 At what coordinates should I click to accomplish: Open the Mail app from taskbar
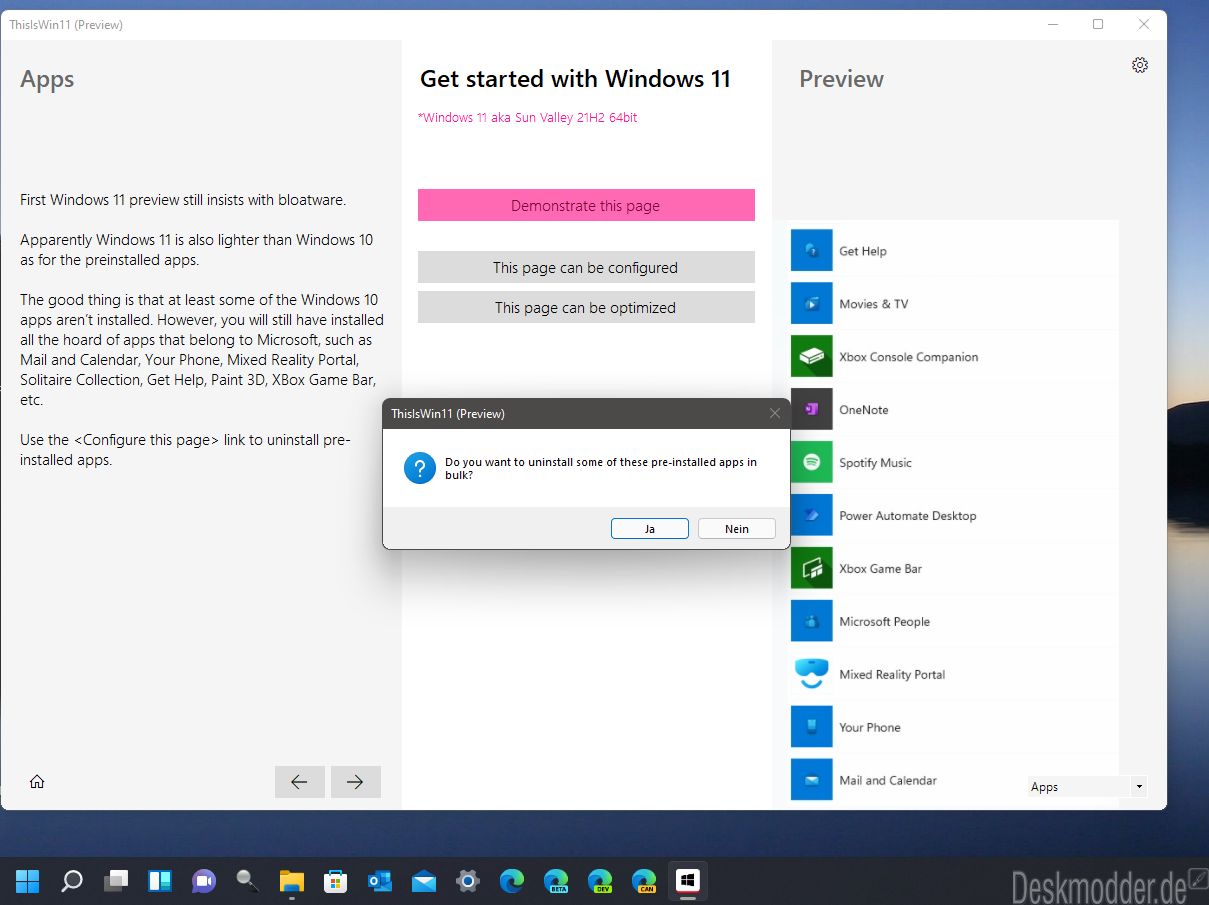423,881
